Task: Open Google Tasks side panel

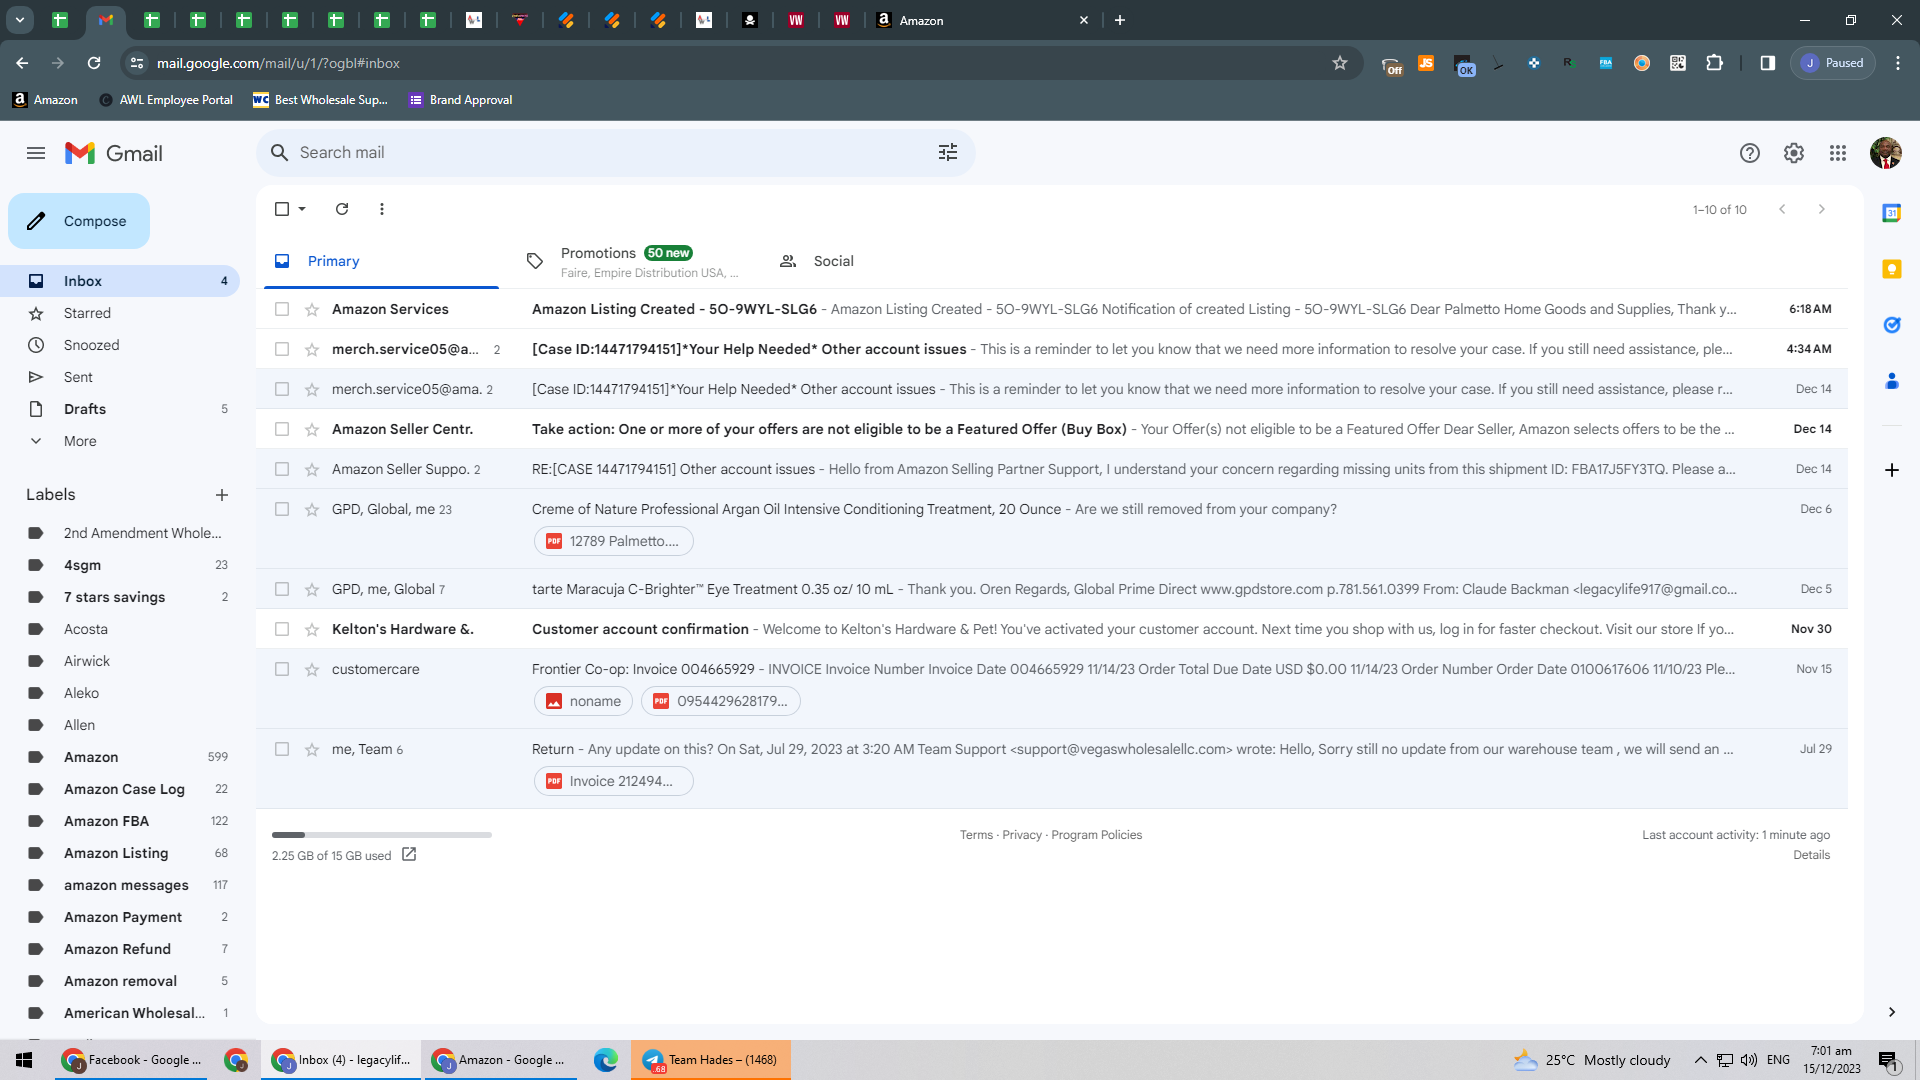Action: point(1891,325)
